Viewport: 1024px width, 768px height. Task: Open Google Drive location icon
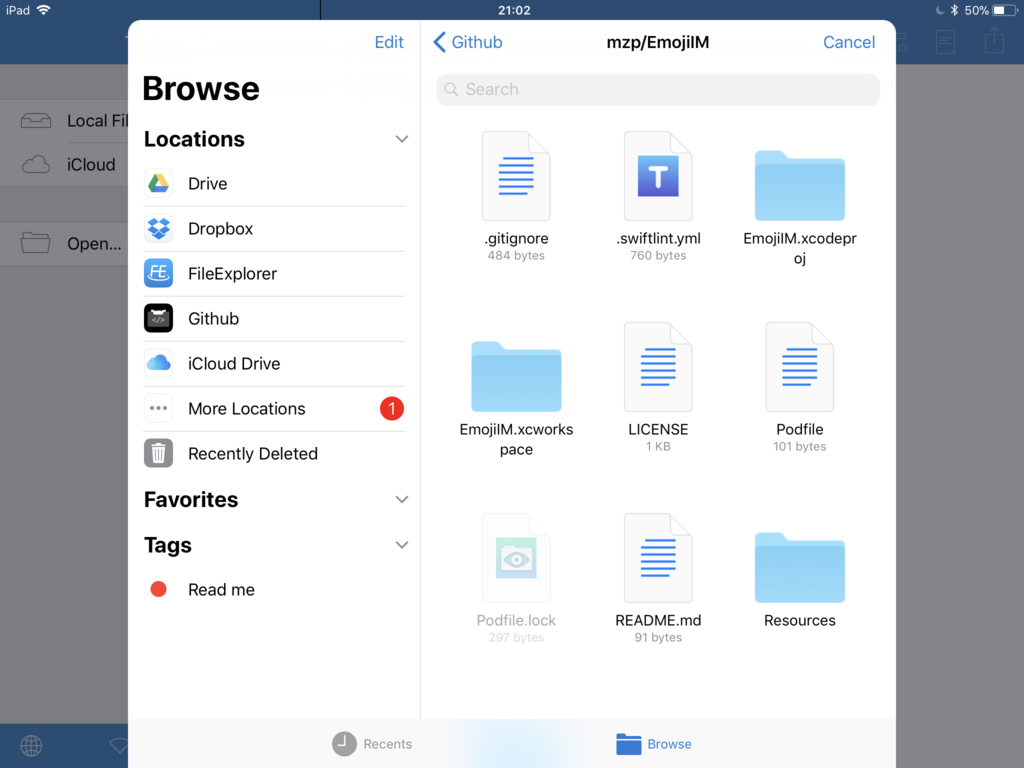pyautogui.click(x=158, y=184)
